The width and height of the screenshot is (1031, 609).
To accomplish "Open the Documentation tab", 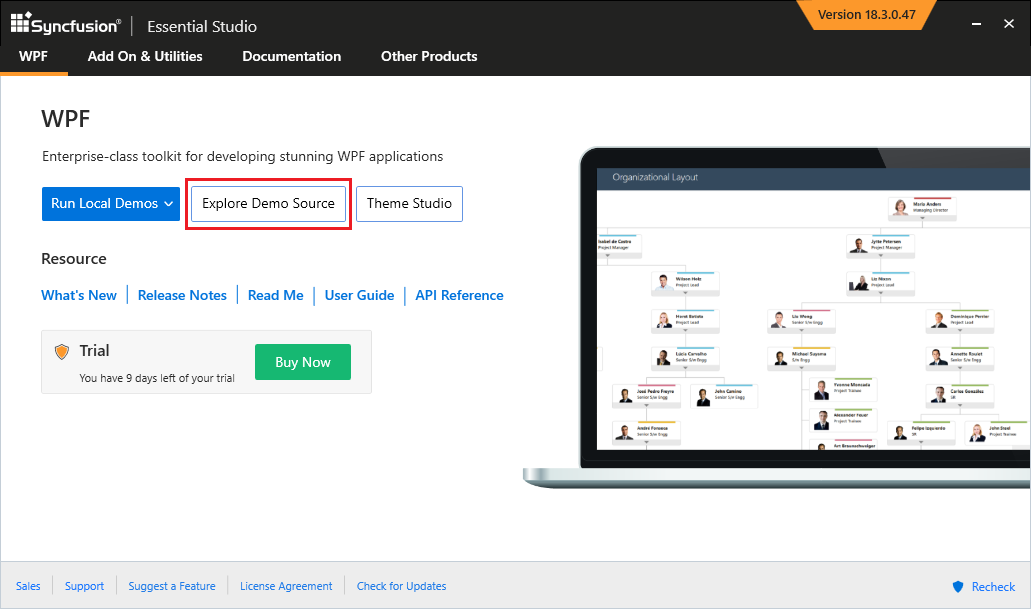I will click(x=291, y=57).
